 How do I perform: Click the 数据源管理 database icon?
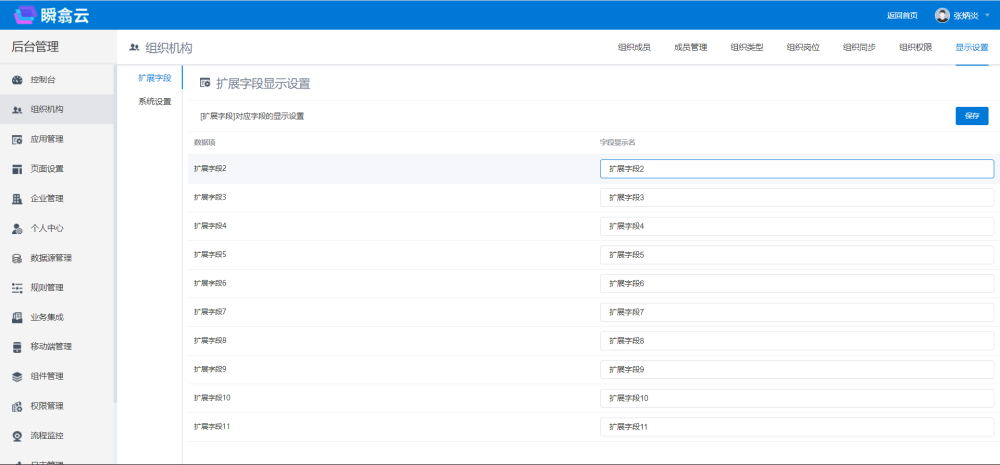17,258
